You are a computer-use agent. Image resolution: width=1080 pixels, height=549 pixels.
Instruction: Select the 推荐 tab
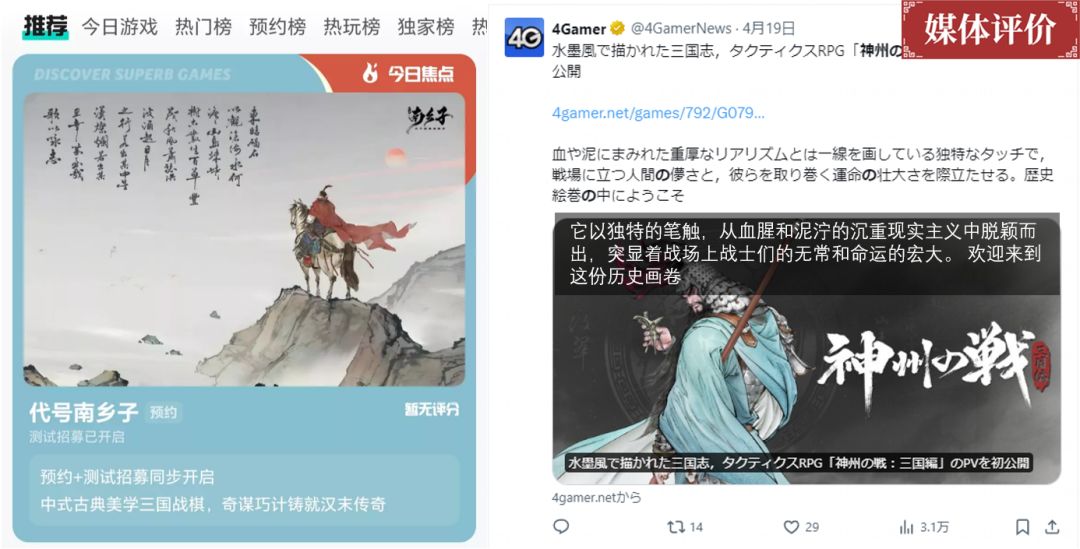pyautogui.click(x=45, y=26)
